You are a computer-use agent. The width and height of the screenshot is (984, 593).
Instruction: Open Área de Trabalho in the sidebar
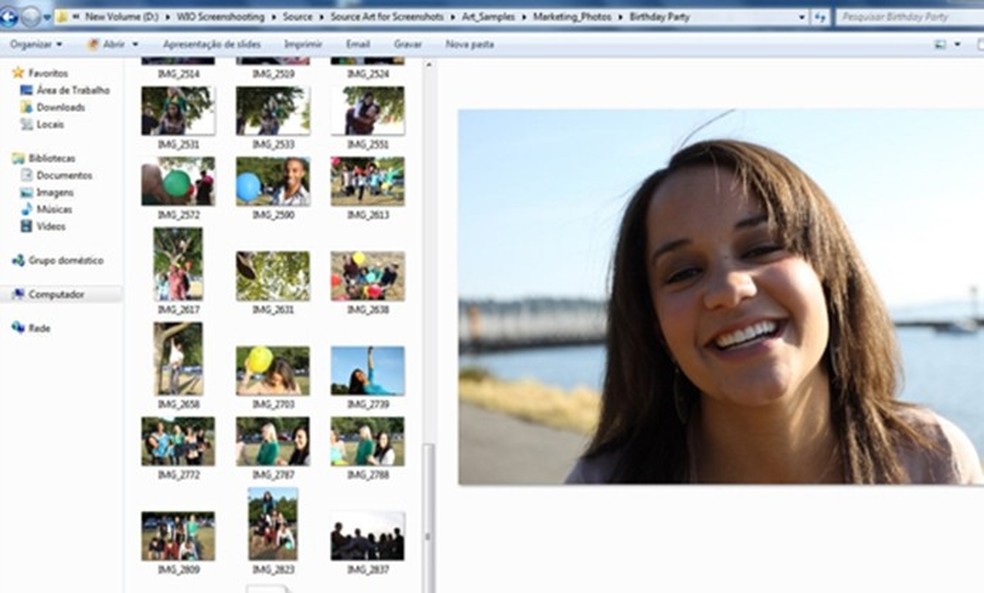click(65, 90)
